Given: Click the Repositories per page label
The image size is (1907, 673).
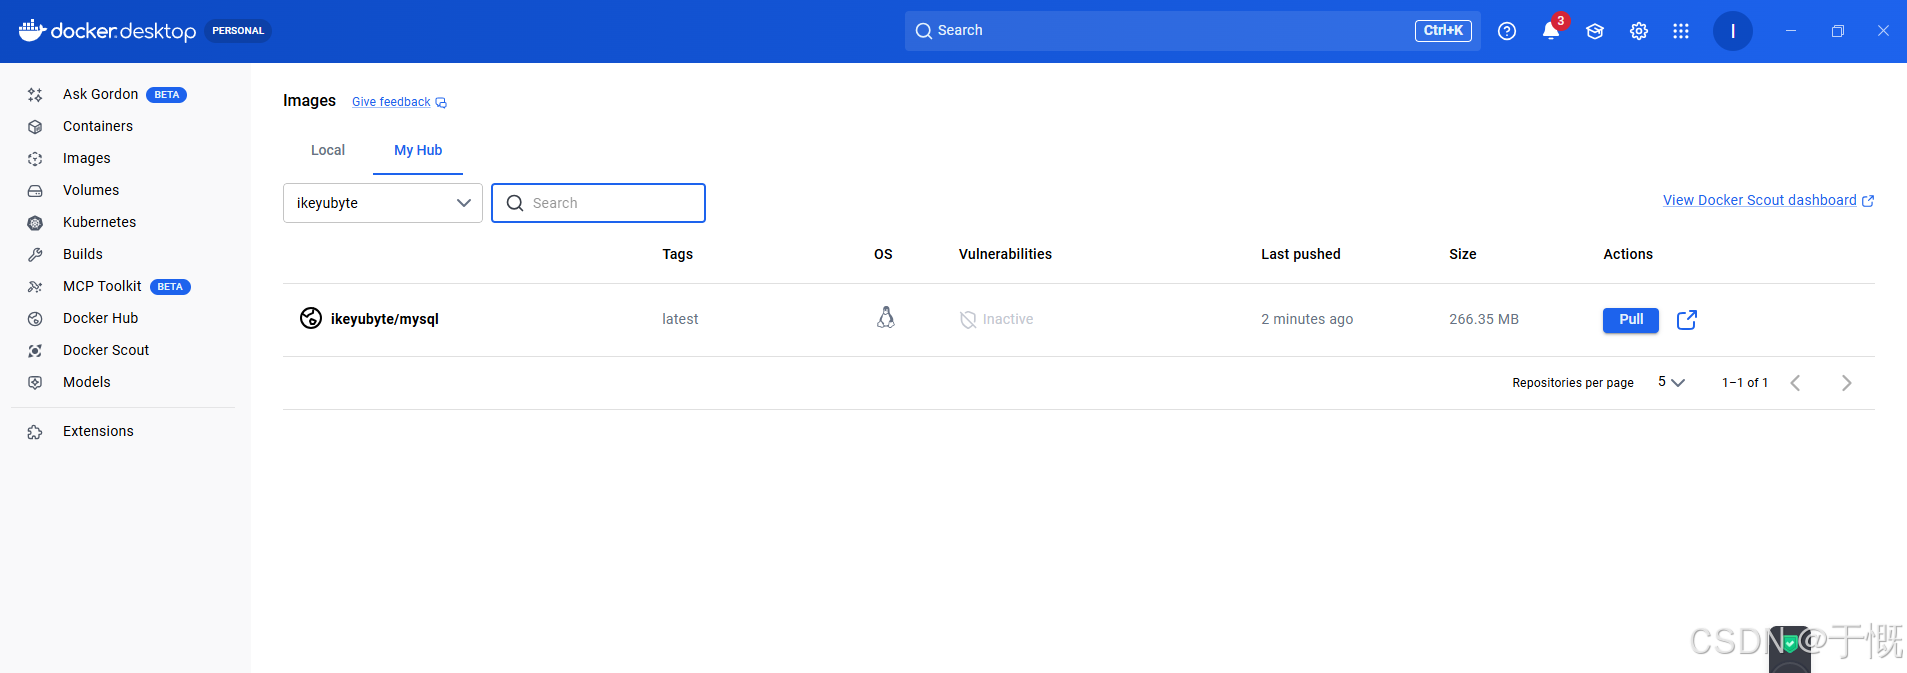Looking at the screenshot, I should pyautogui.click(x=1573, y=383).
